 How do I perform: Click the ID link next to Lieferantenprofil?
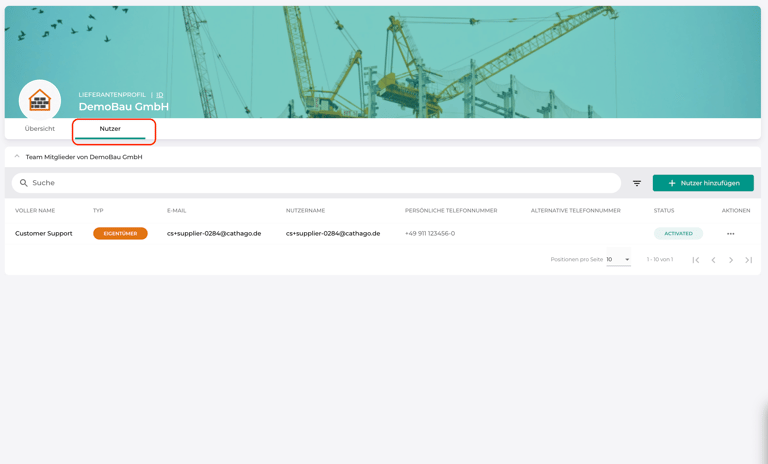(160, 95)
